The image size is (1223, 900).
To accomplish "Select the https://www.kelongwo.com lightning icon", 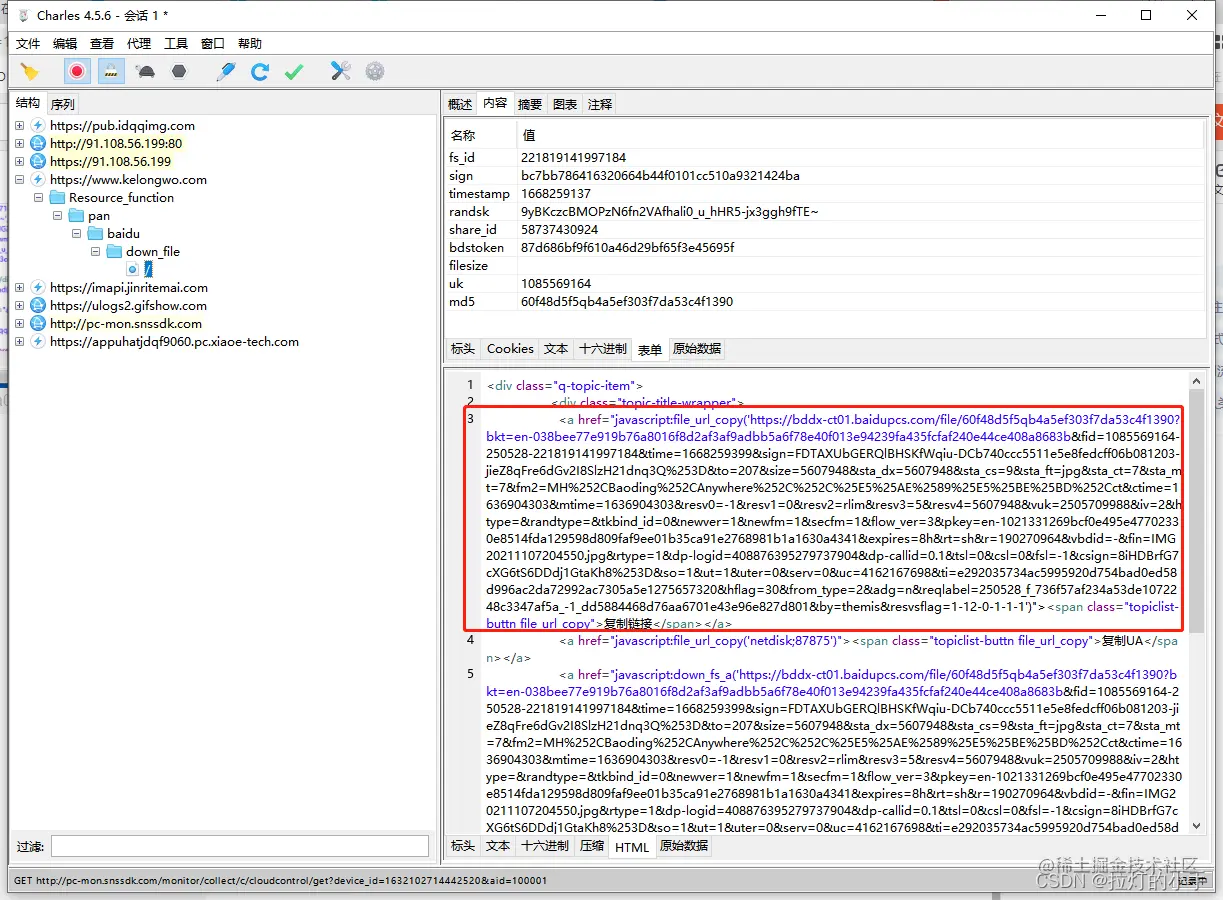I will pyautogui.click(x=38, y=180).
